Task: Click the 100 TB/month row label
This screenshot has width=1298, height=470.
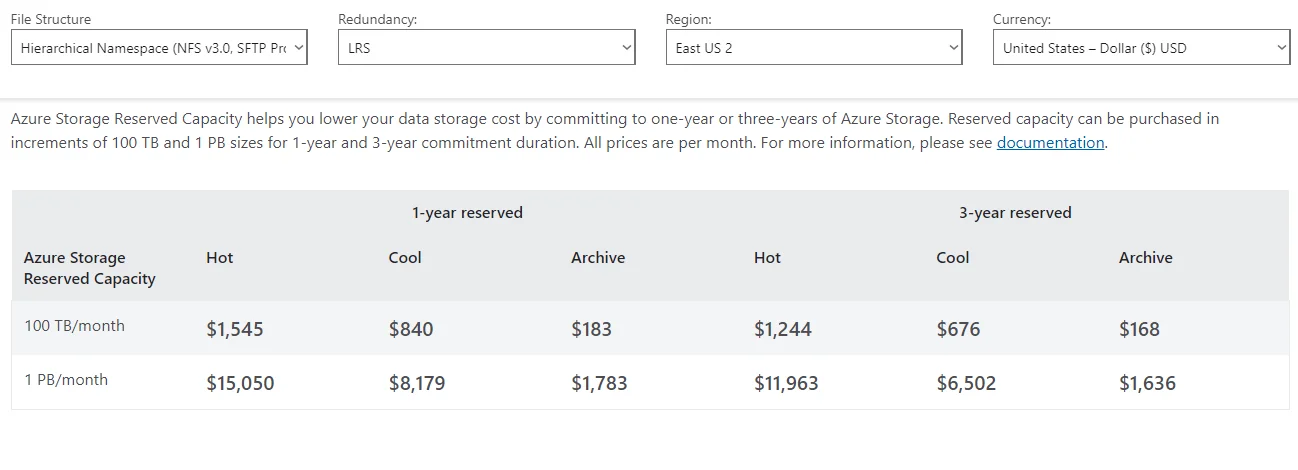Action: point(74,326)
